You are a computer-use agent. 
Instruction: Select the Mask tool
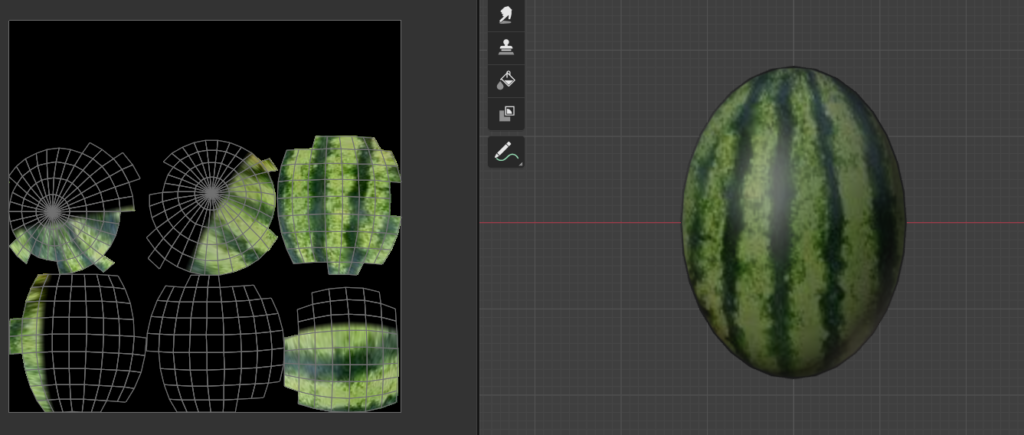click(x=506, y=114)
